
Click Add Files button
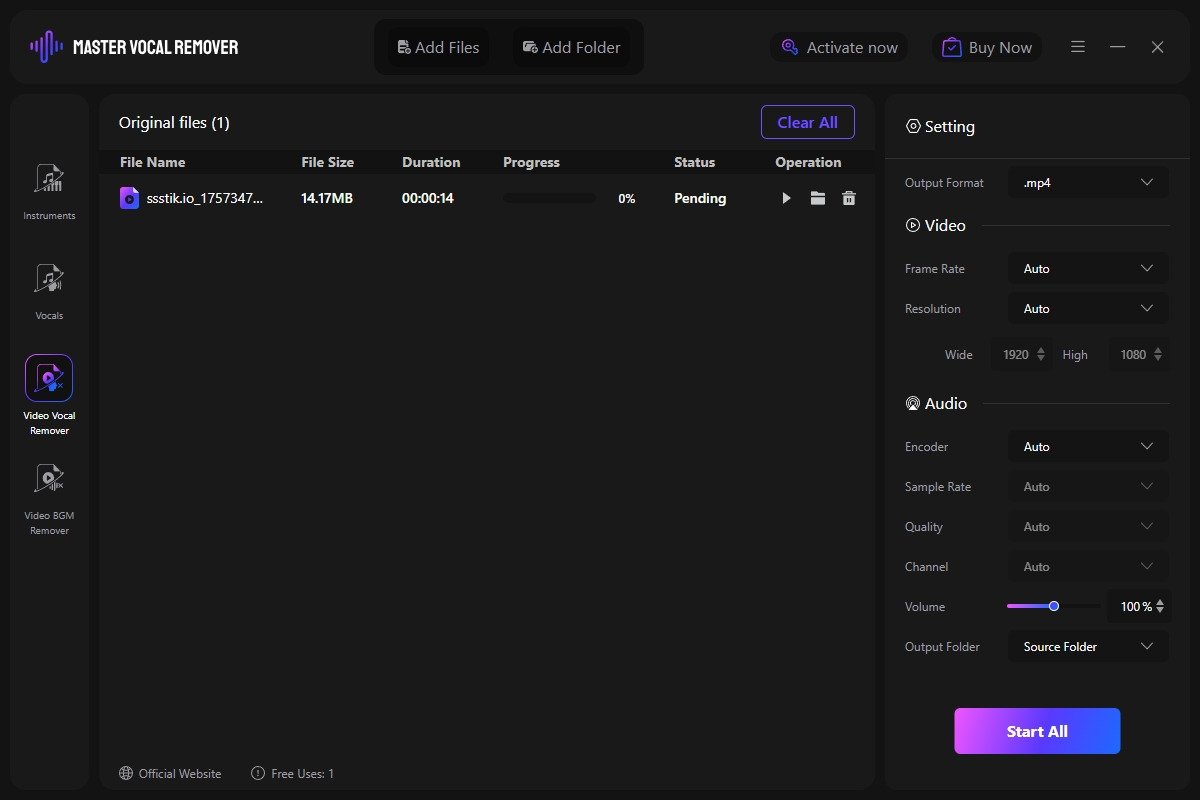pyautogui.click(x=438, y=47)
